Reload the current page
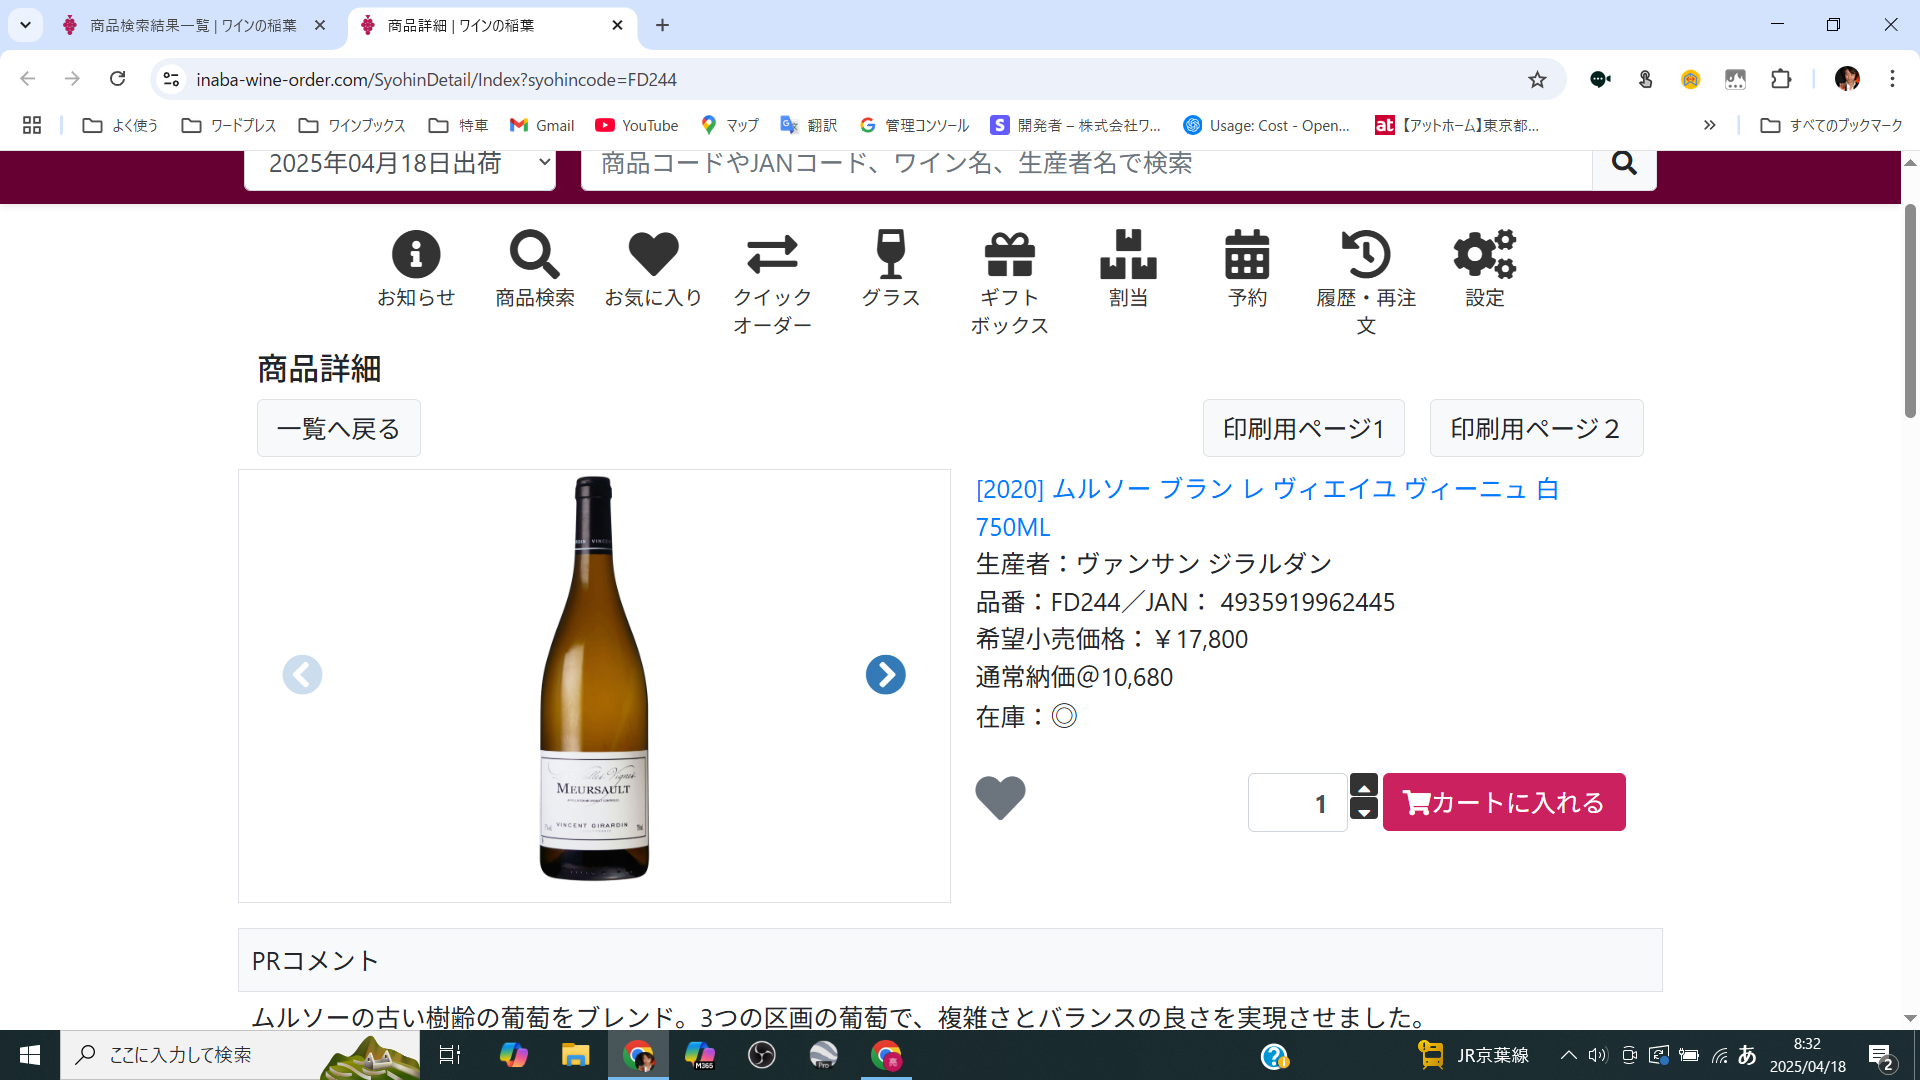 [117, 79]
